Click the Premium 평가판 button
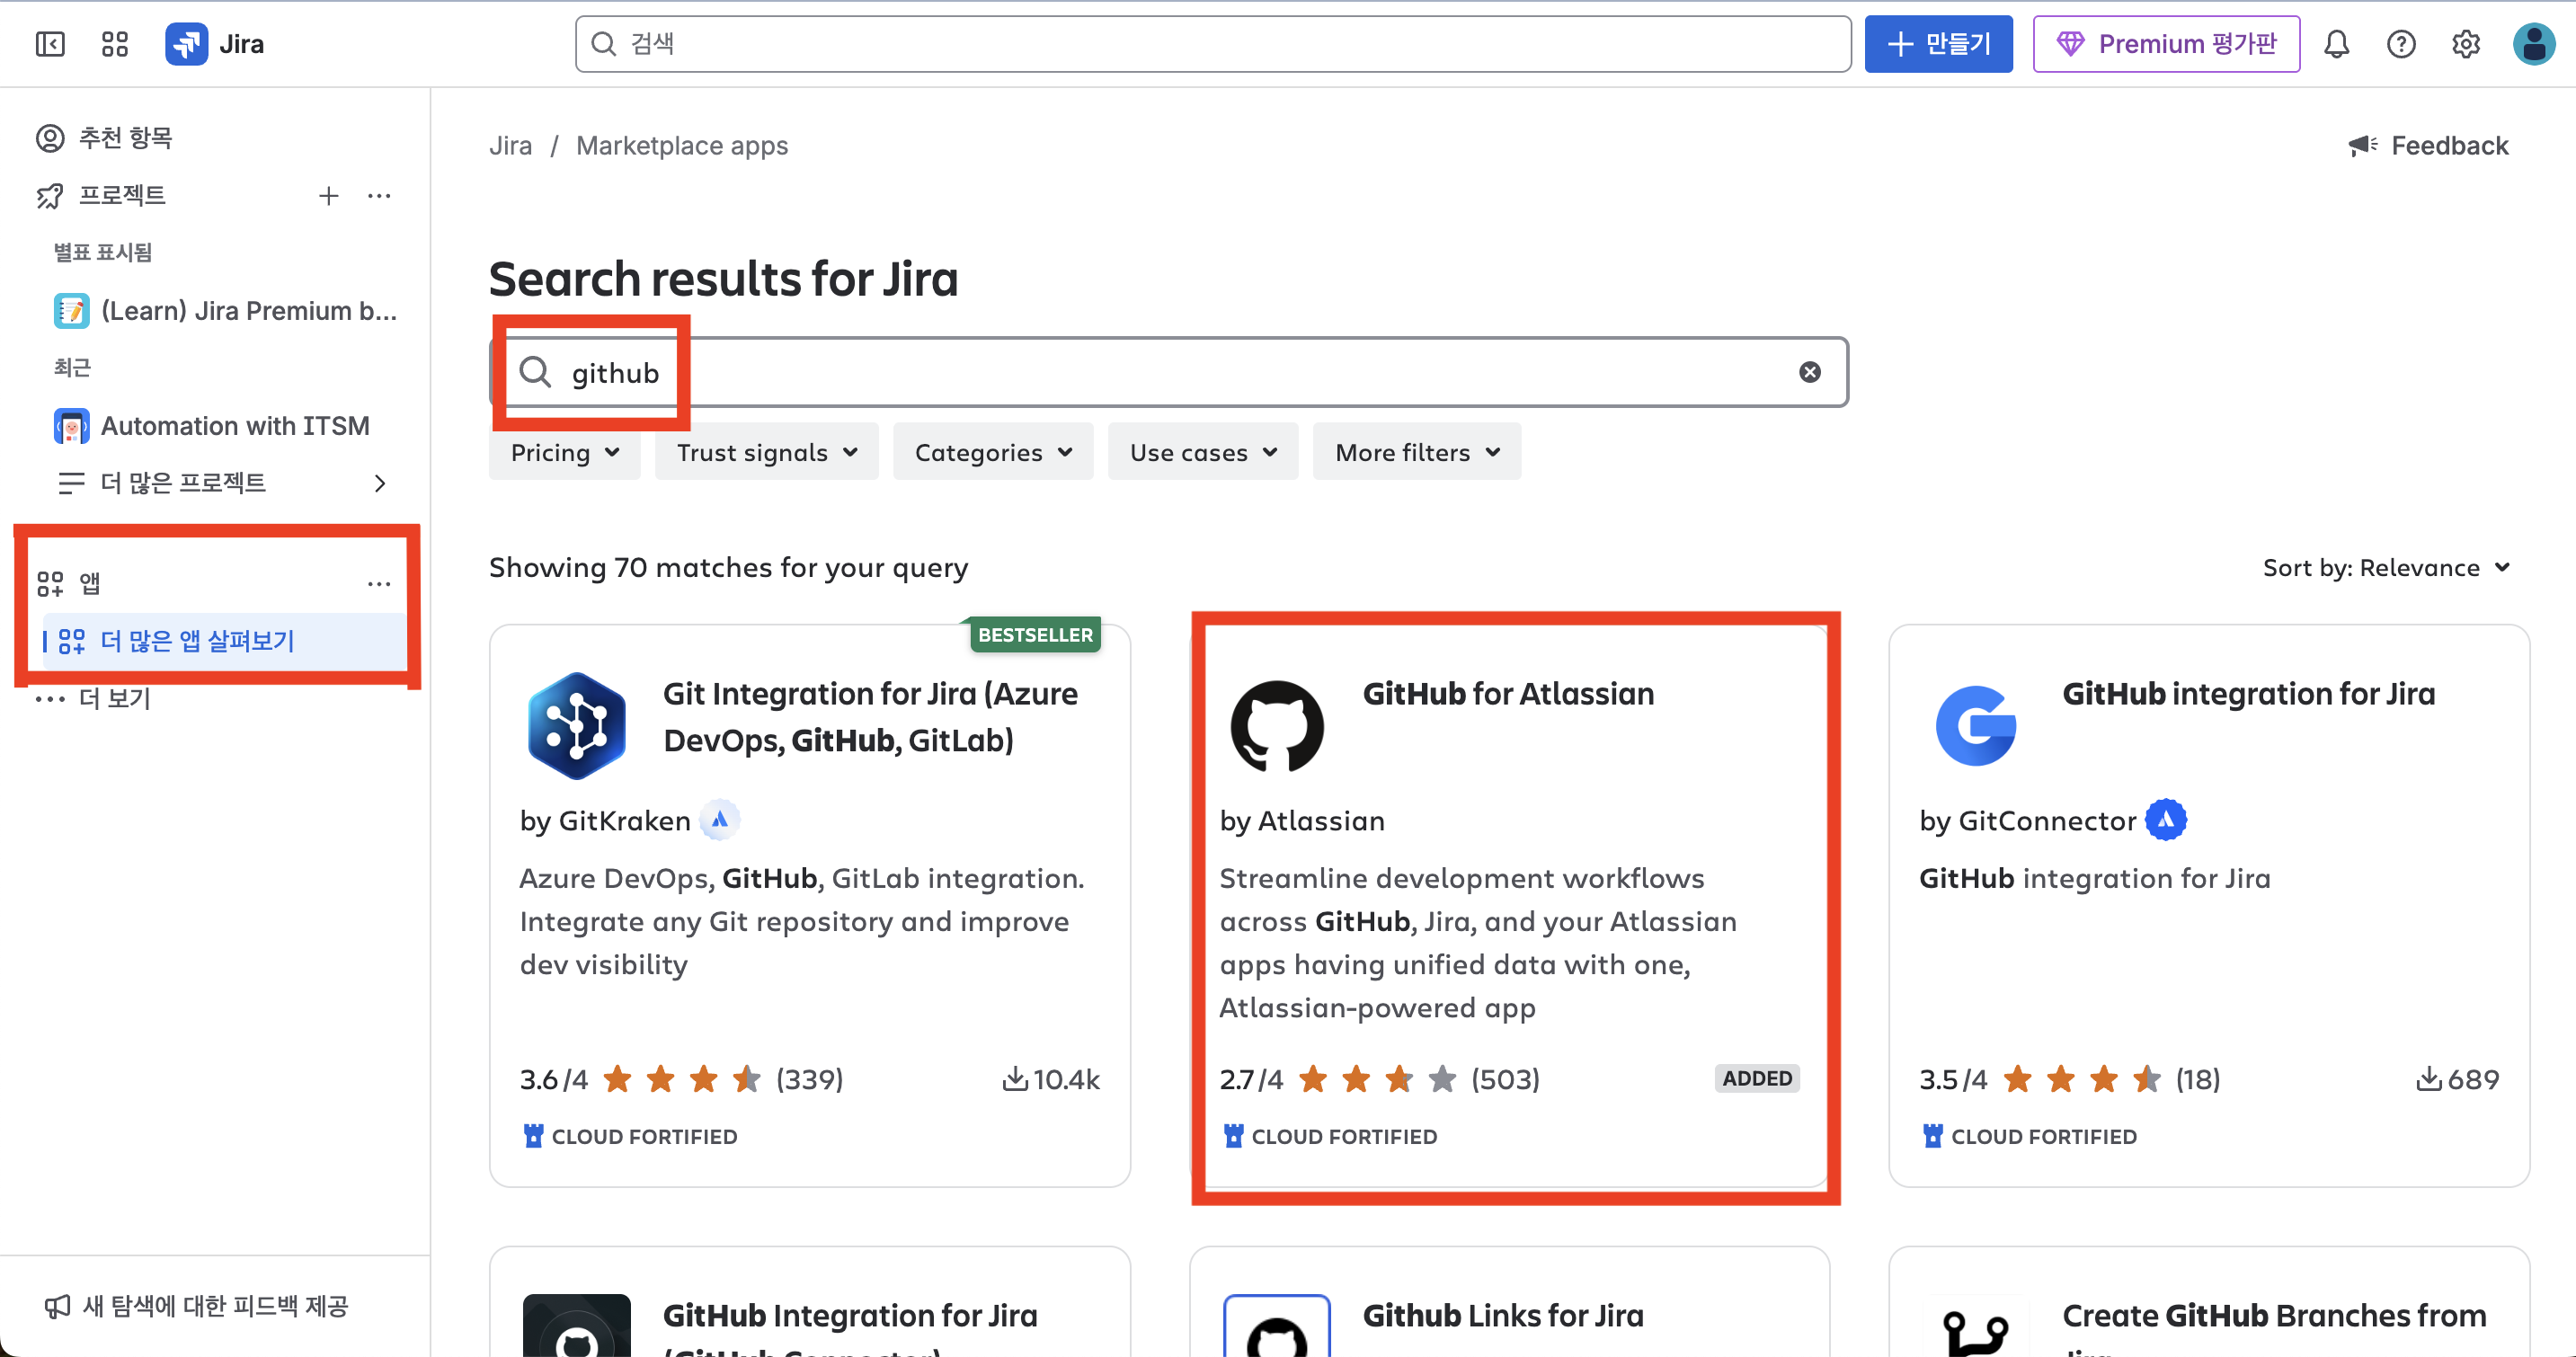This screenshot has height=1357, width=2576. [x=2166, y=44]
